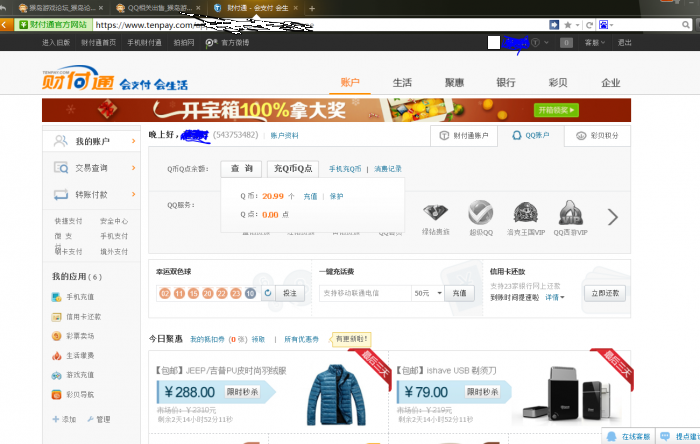Click the 立即还款 button
Image resolution: width=700 pixels, height=444 pixels.
click(x=605, y=293)
